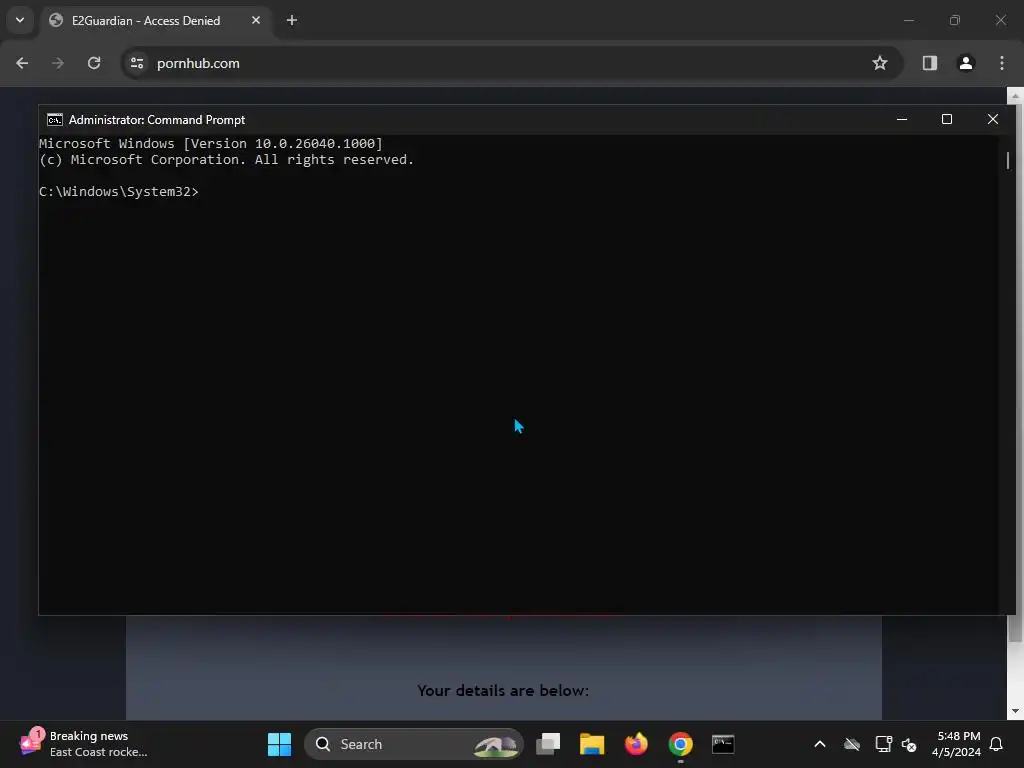Open a new browser tab
This screenshot has height=768, width=1024.
coord(292,20)
